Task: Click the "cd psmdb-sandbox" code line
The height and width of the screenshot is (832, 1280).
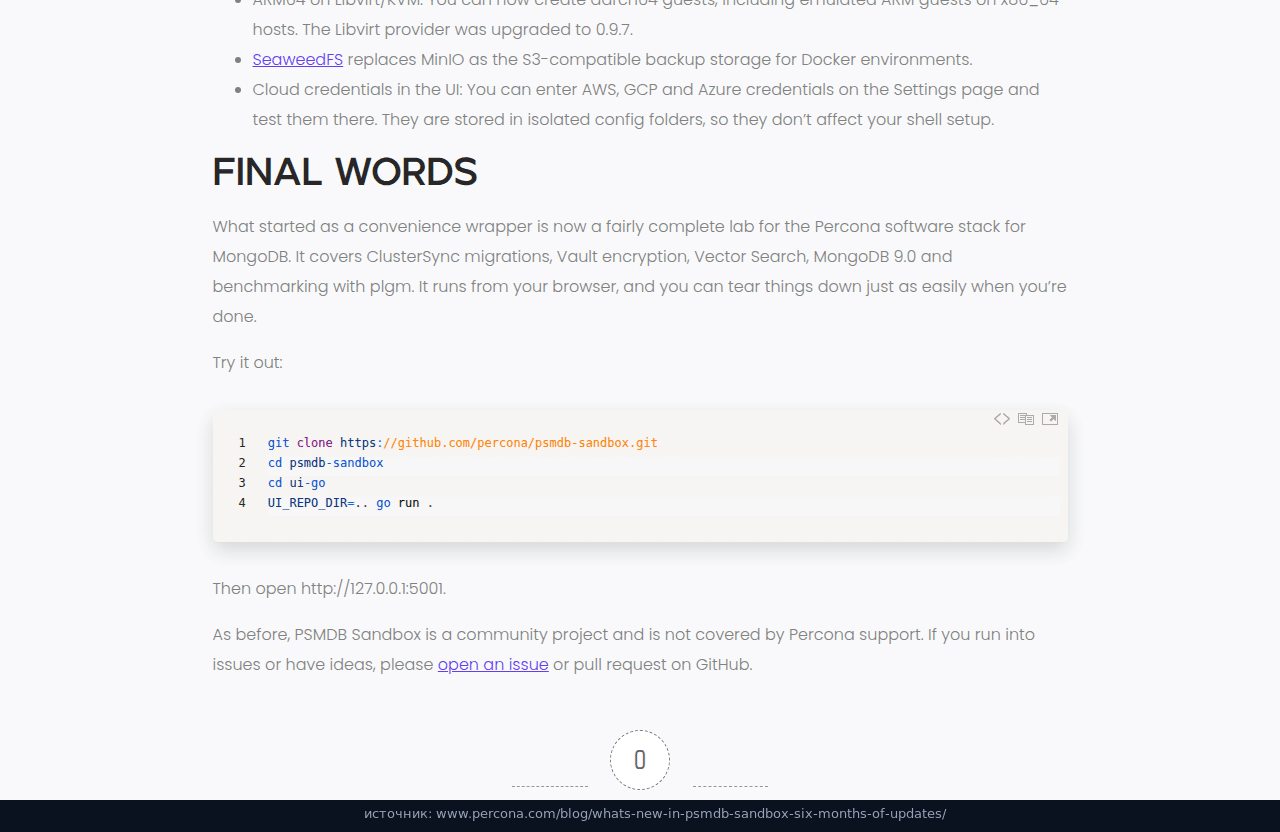Action: [326, 462]
